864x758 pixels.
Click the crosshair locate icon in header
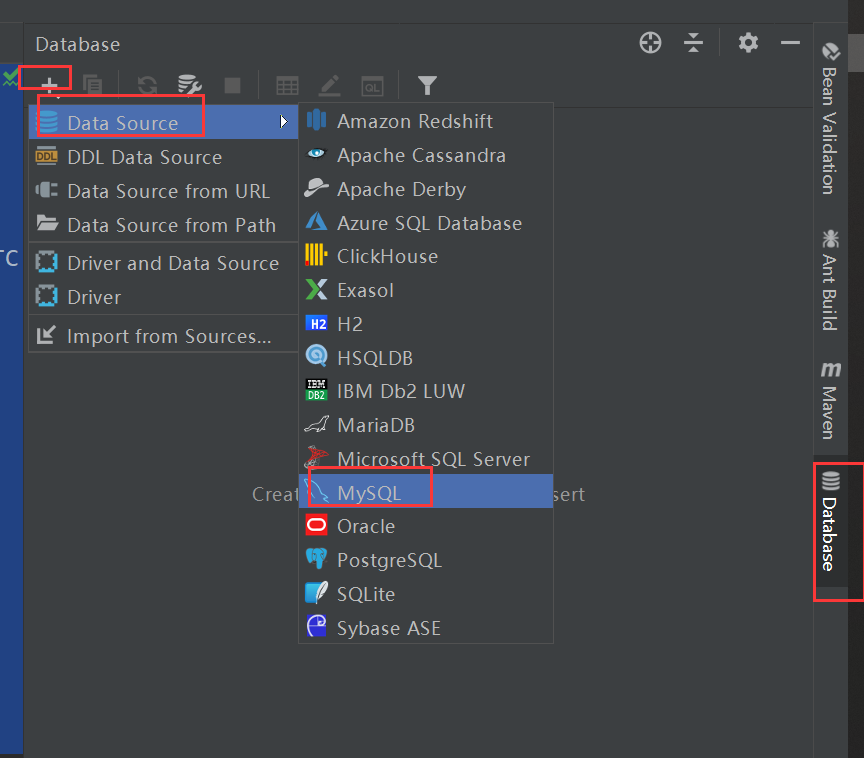pos(650,42)
